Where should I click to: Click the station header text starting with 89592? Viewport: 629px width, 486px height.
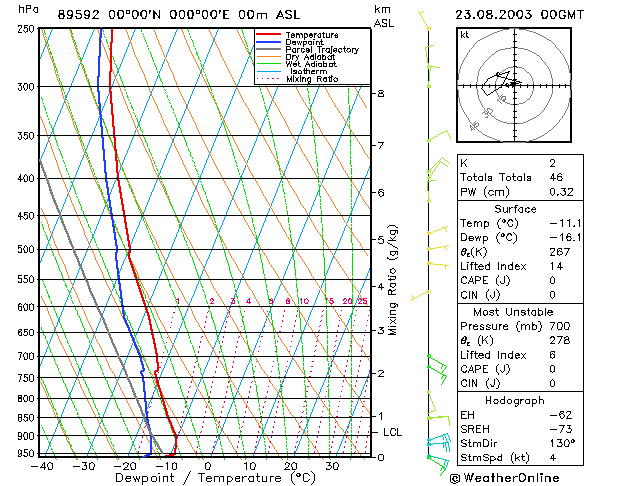point(179,15)
